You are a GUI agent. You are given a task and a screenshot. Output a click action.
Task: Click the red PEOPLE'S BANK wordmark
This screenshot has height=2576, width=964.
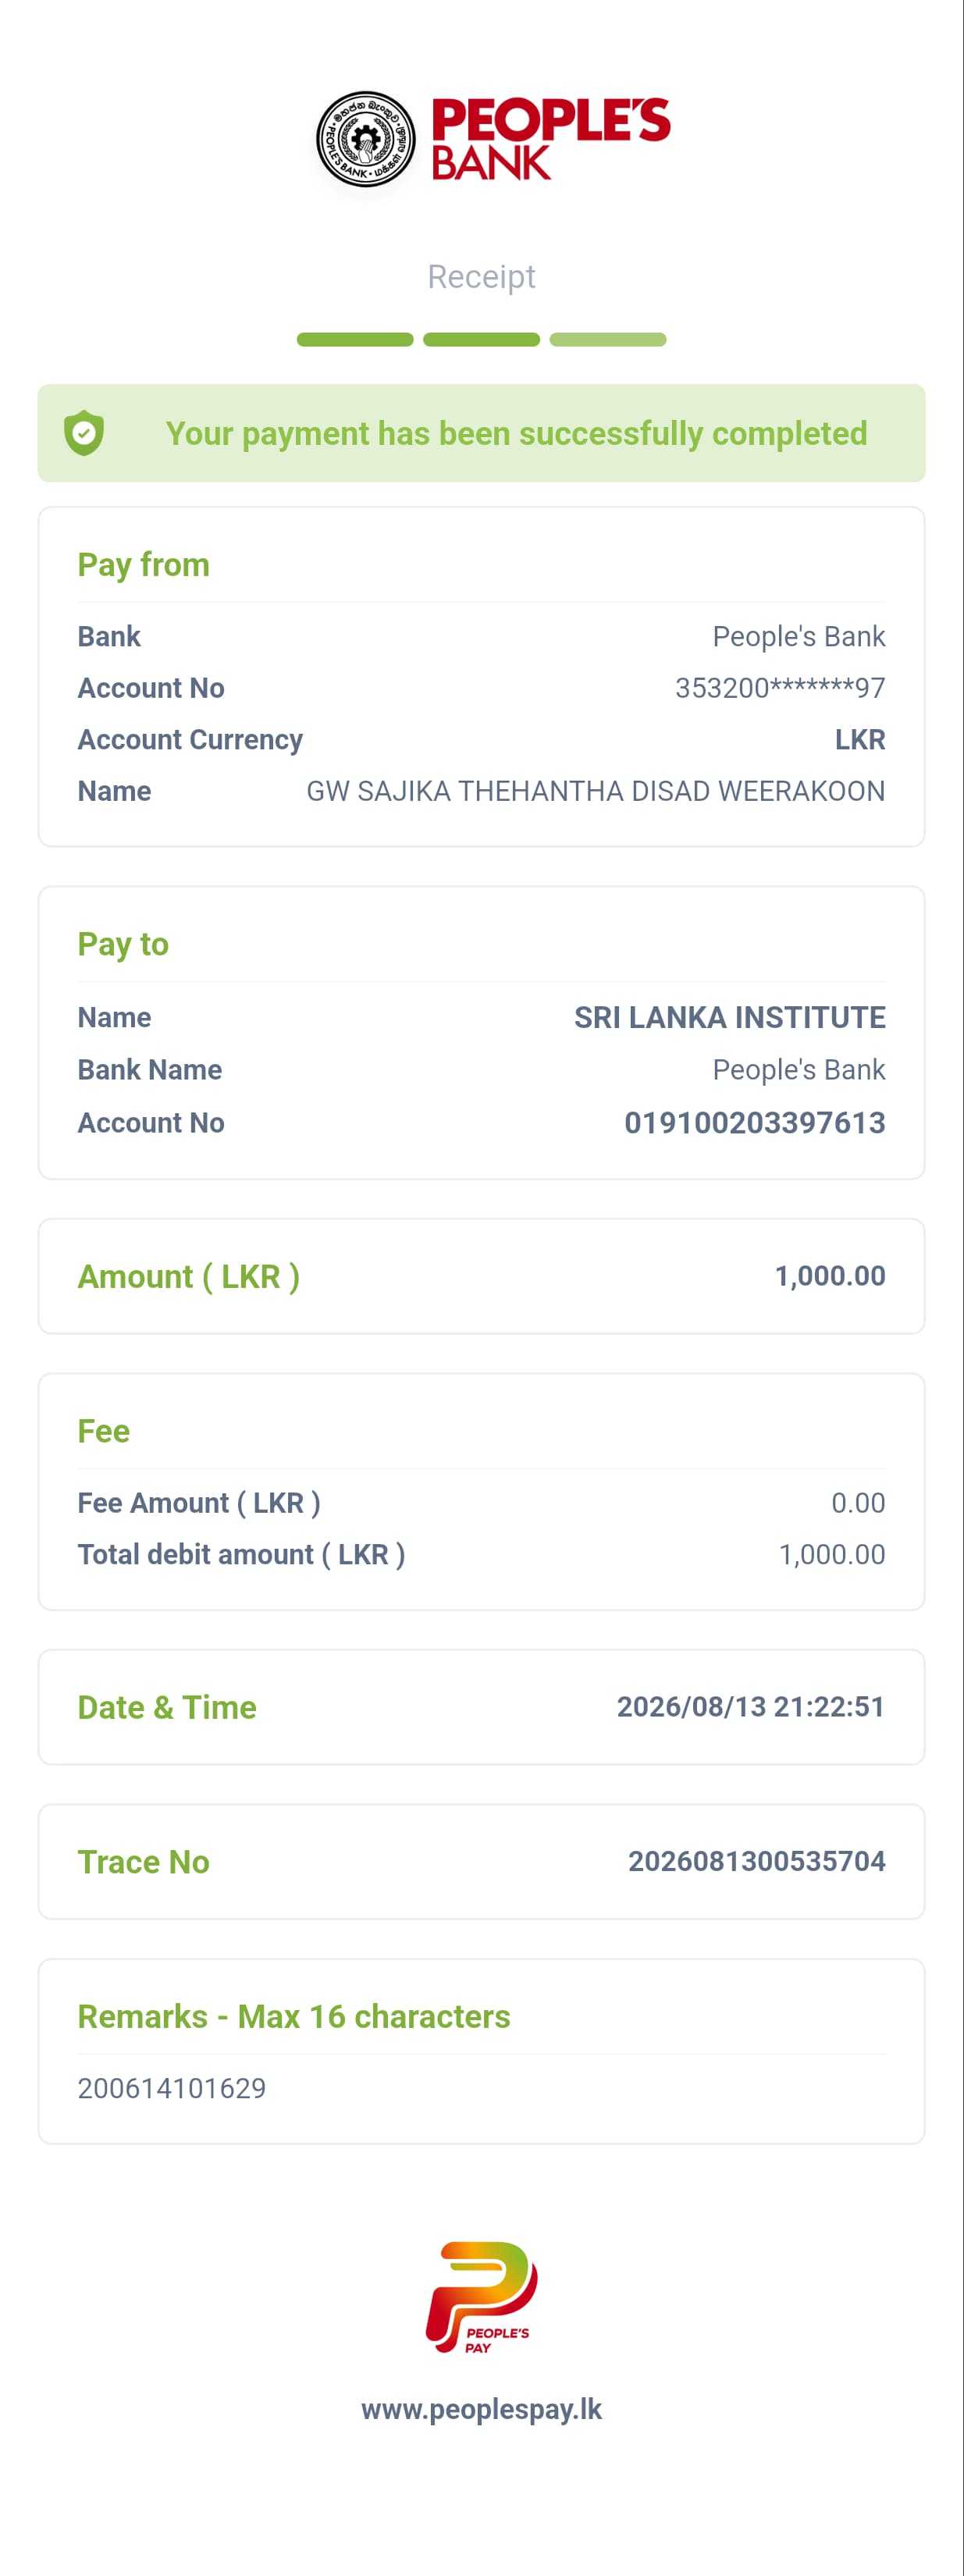(x=550, y=138)
